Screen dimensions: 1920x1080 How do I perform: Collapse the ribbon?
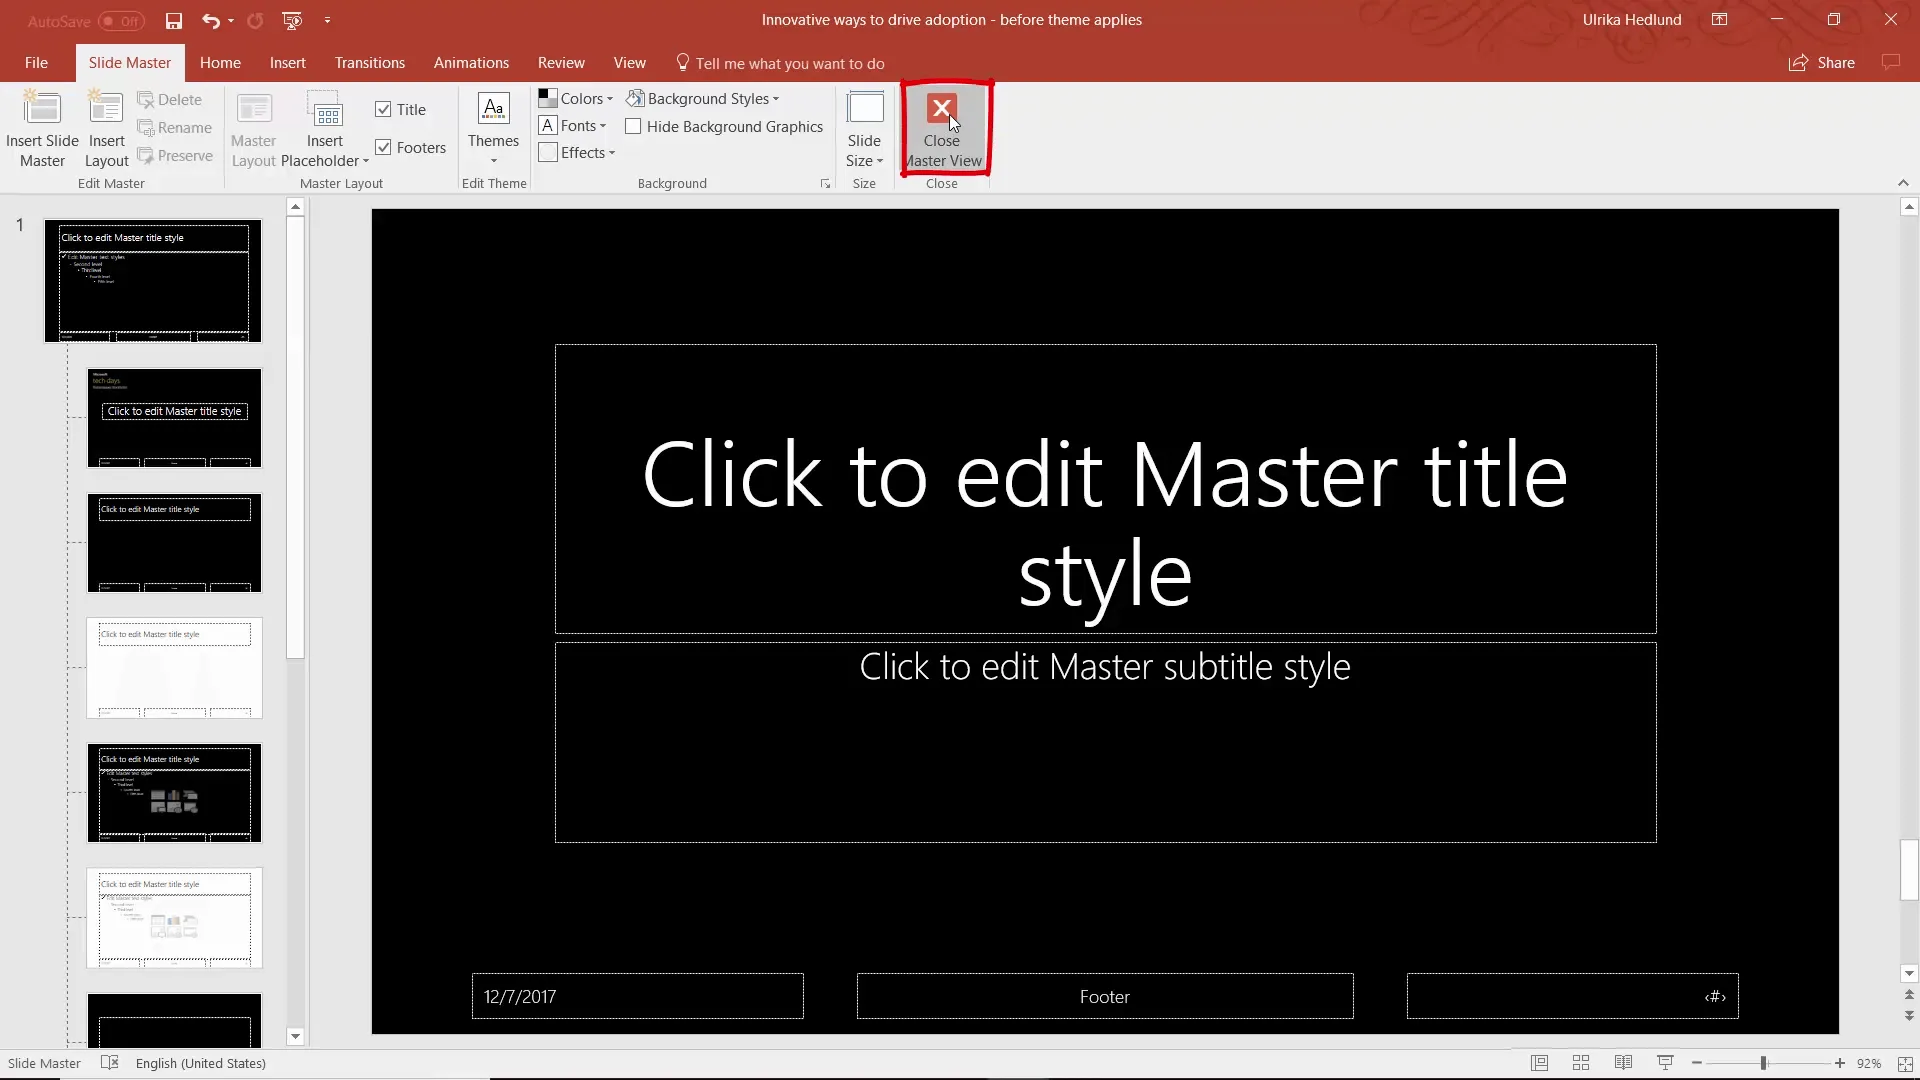pyautogui.click(x=1903, y=183)
